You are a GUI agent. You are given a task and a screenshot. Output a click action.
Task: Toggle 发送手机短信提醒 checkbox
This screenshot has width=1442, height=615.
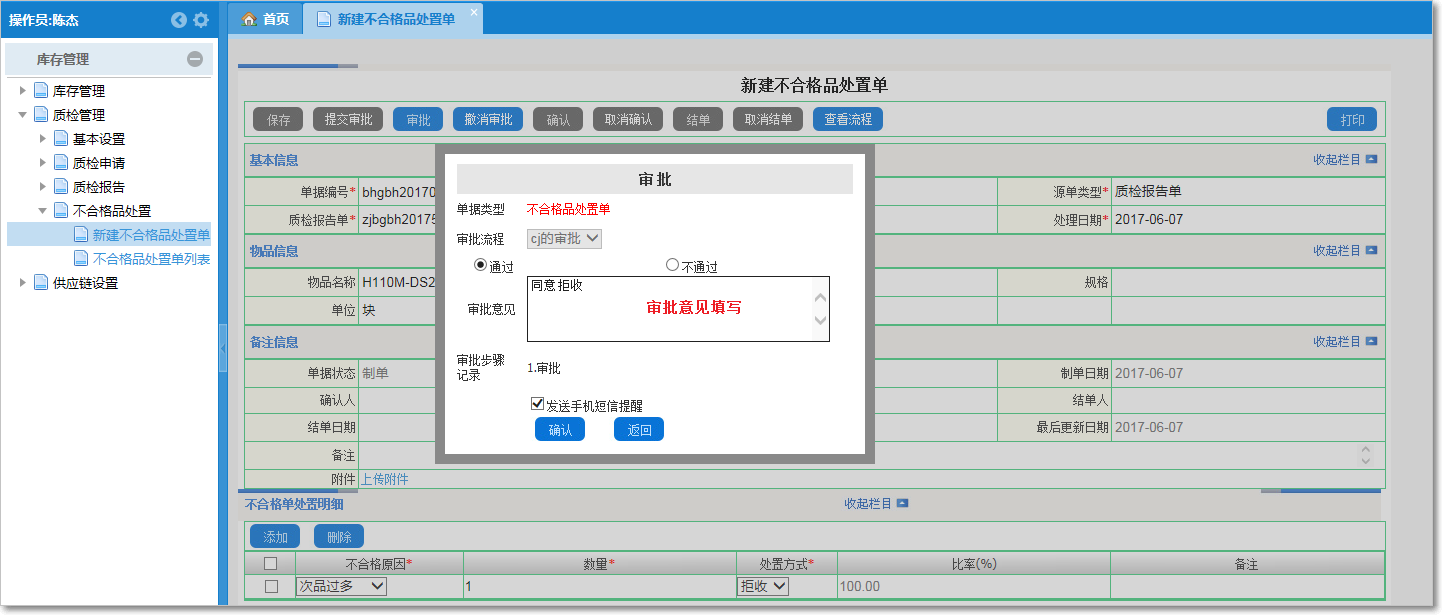tap(537, 404)
